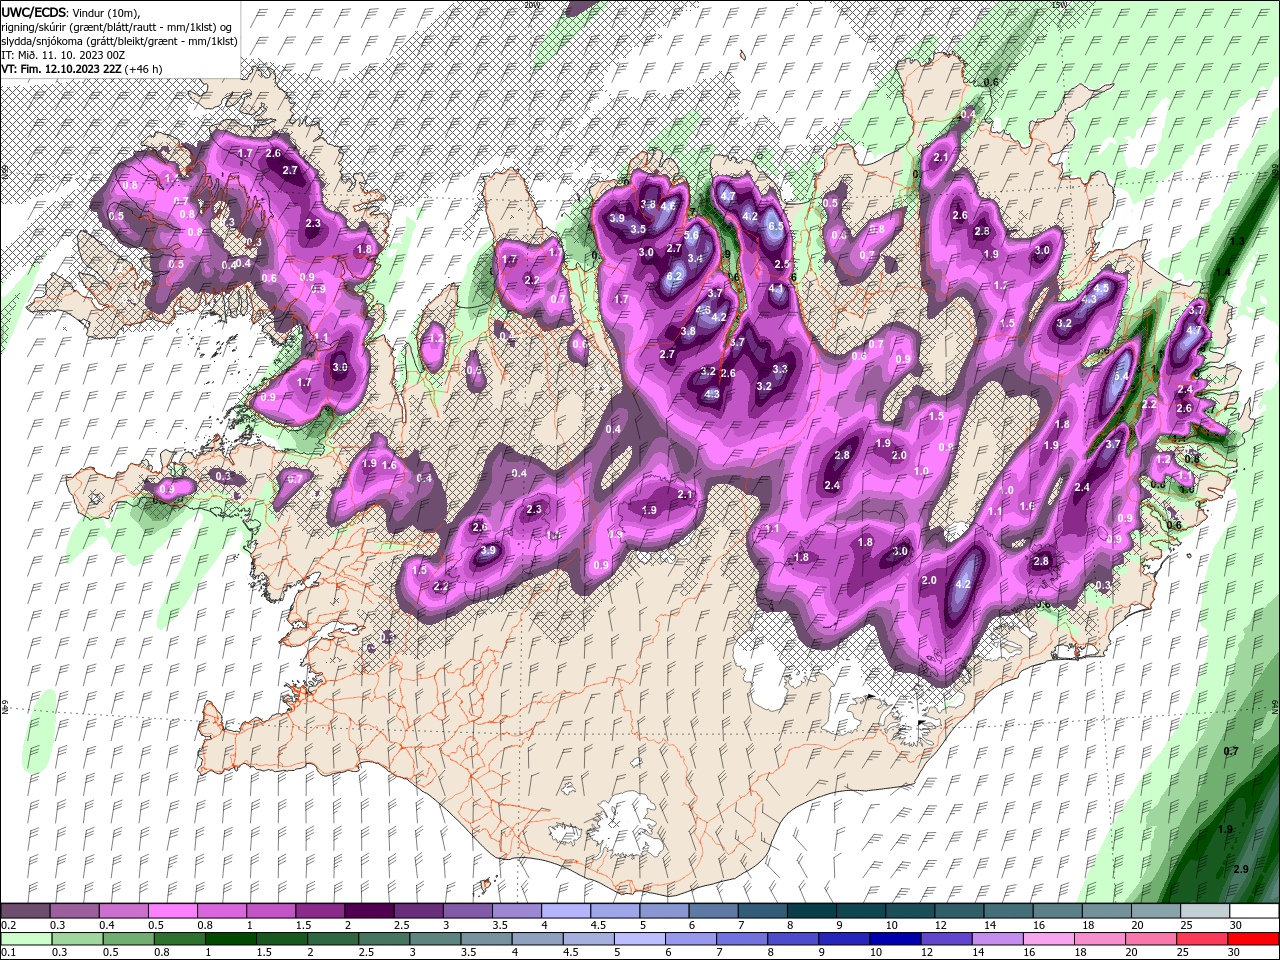Select the 'VT: Fim. 12.10.2023 22Z (+46 h)' line
Screen dimensions: 1280x960
83,69
